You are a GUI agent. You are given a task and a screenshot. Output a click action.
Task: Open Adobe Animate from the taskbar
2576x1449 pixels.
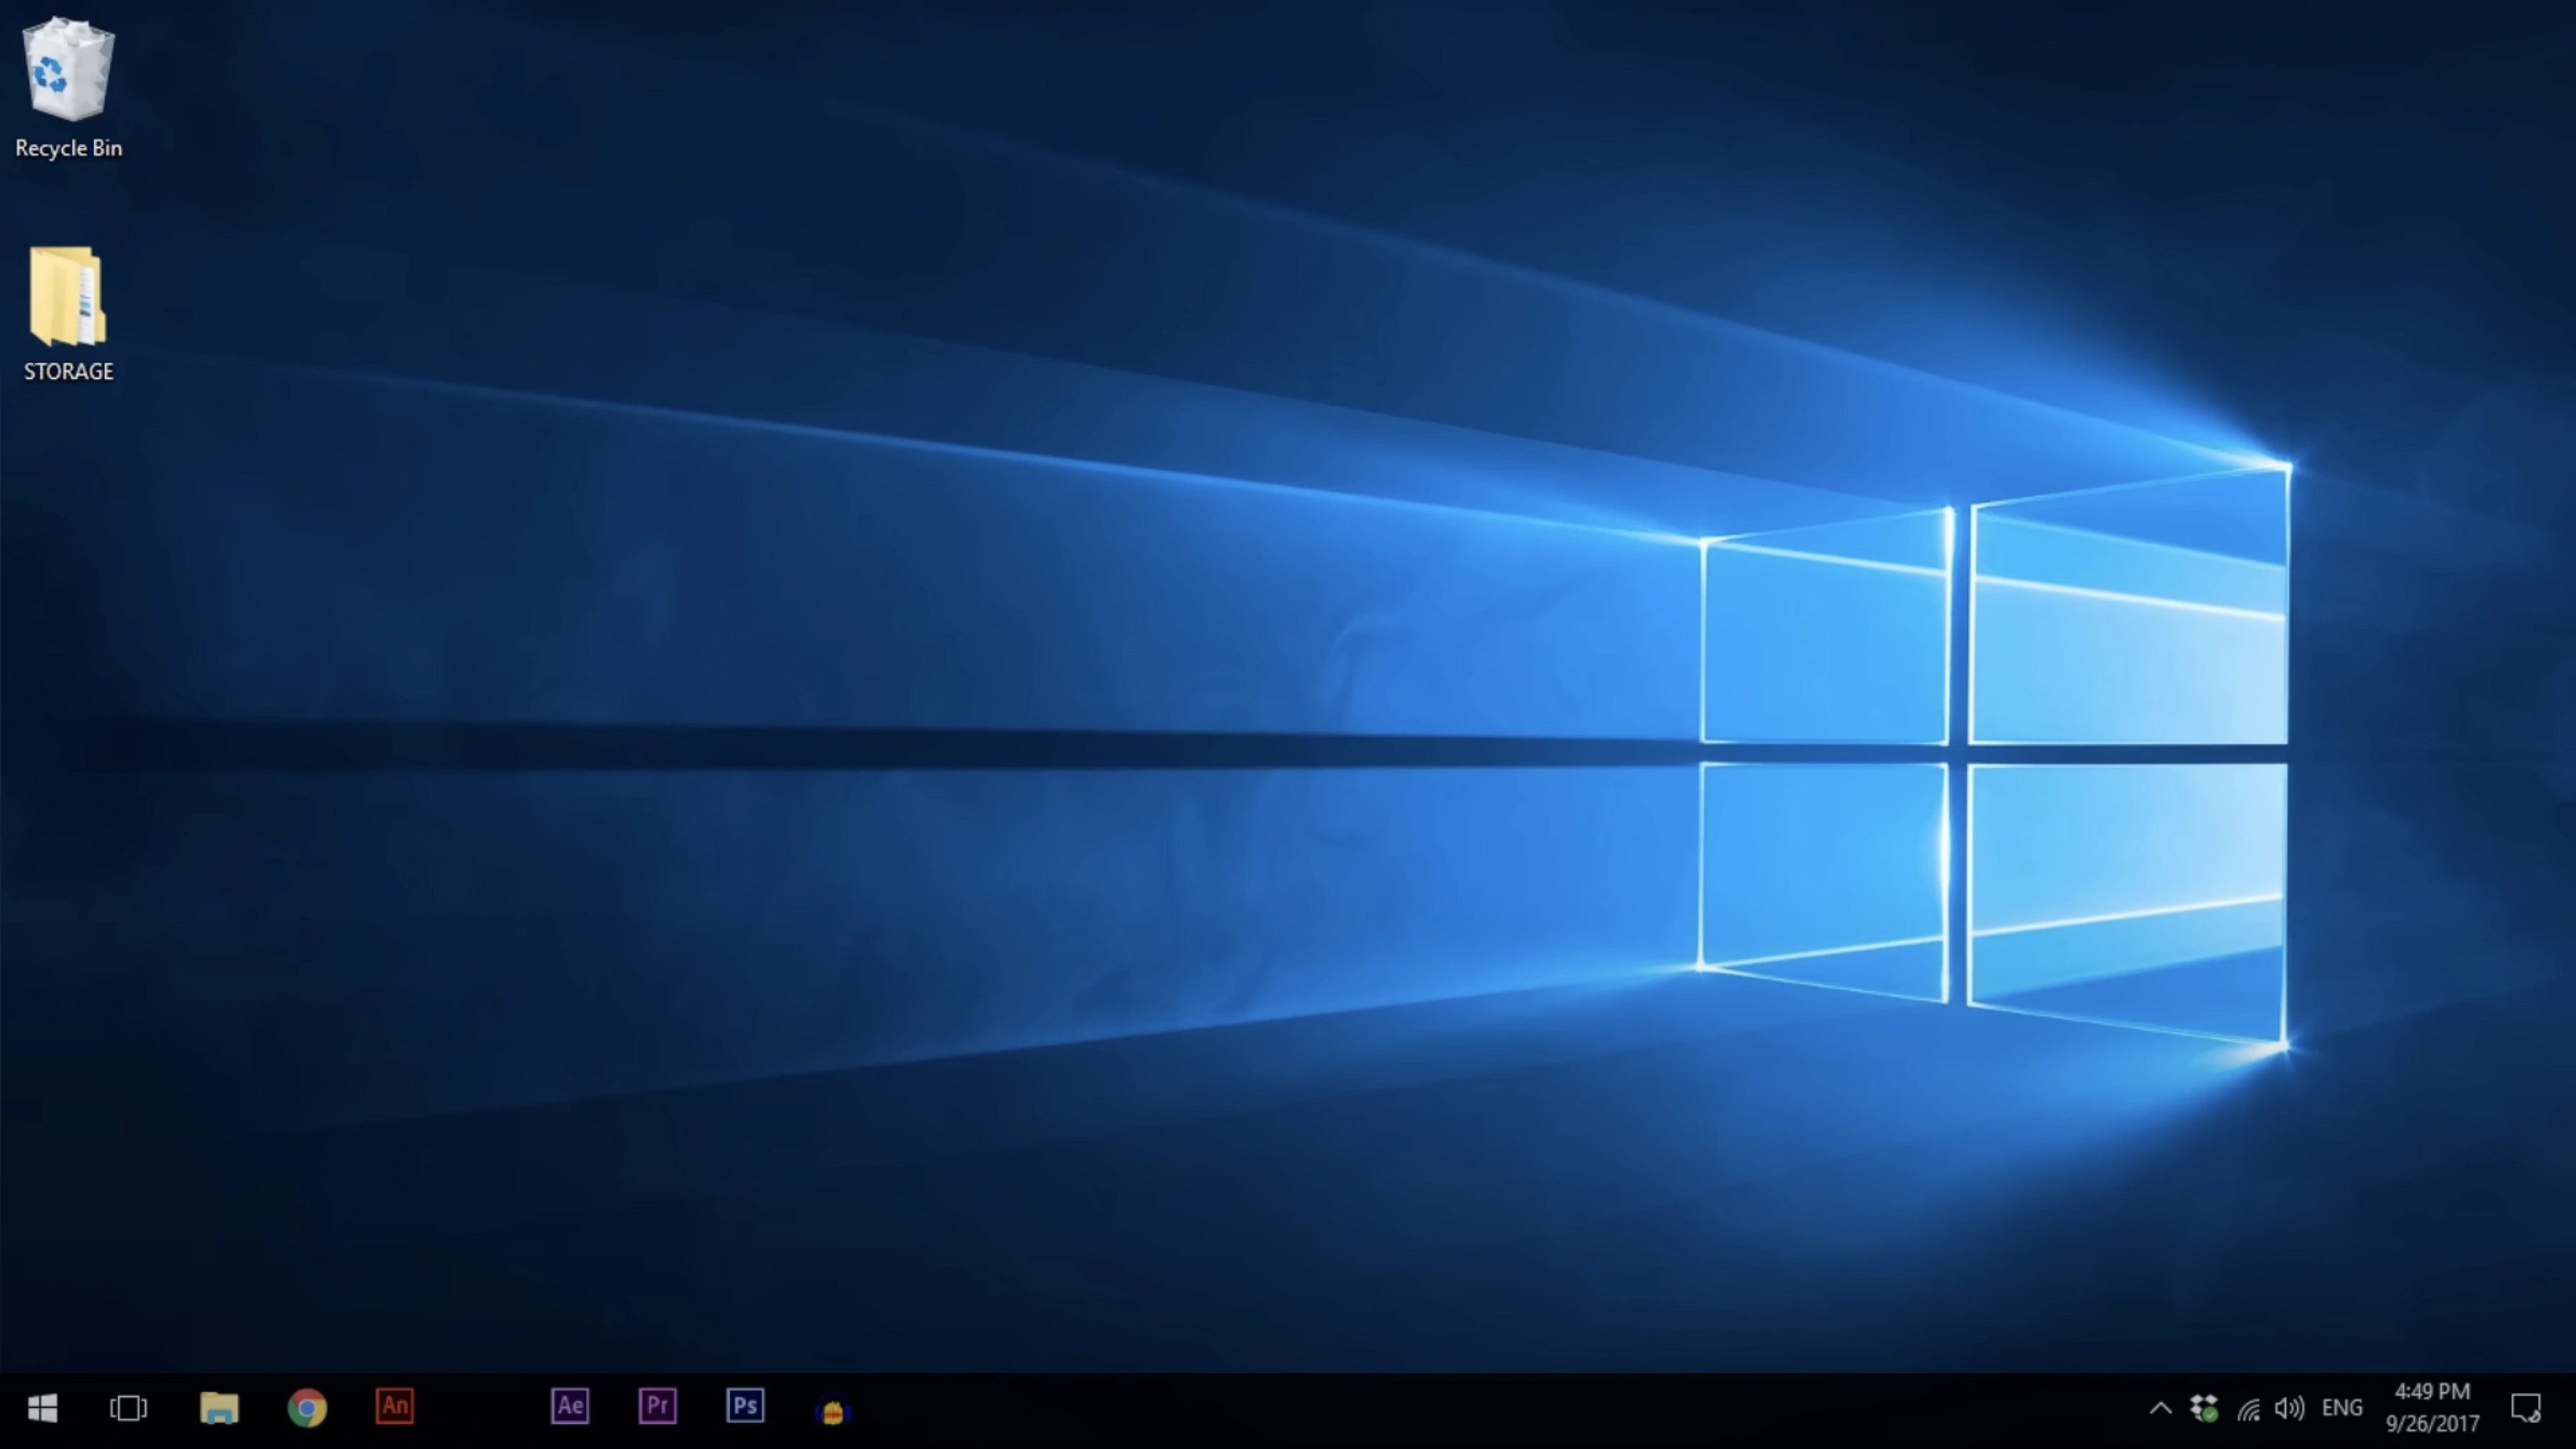(394, 1407)
